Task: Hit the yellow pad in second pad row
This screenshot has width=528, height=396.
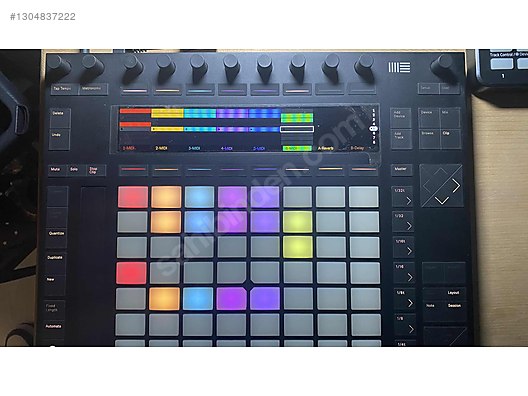Action: 298,222
